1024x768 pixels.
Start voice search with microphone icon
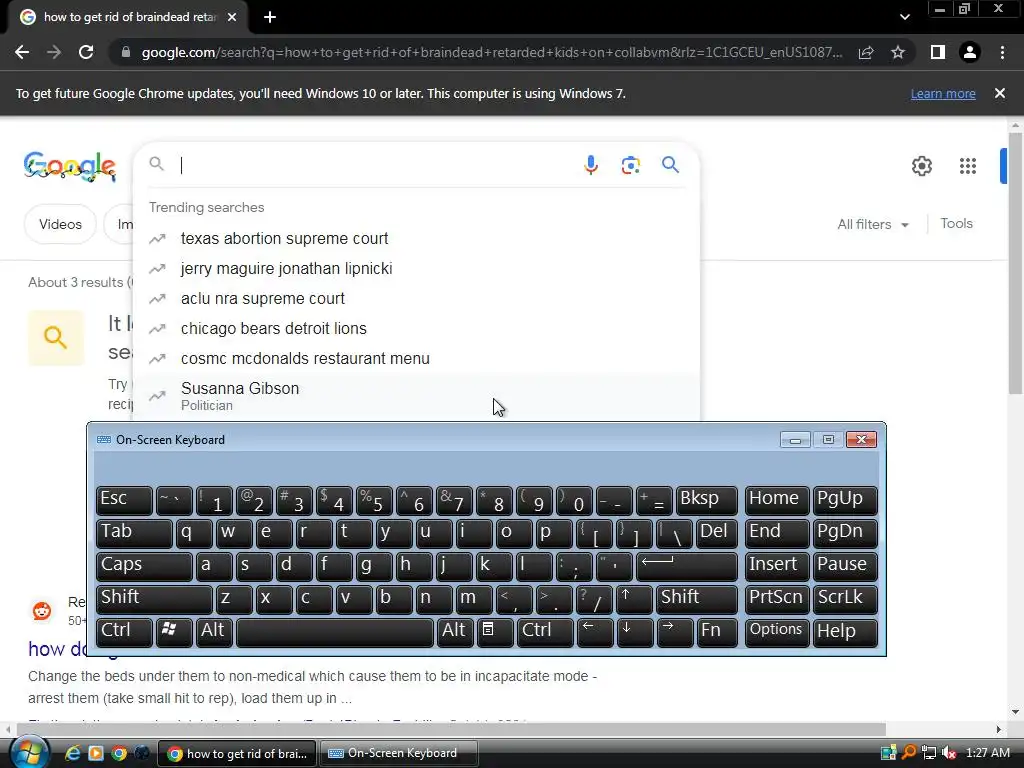coord(591,165)
